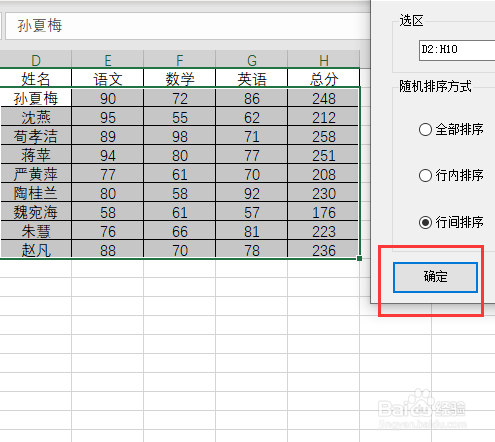
Task: Select the cell containing 陶桂兰
Action: (x=36, y=193)
